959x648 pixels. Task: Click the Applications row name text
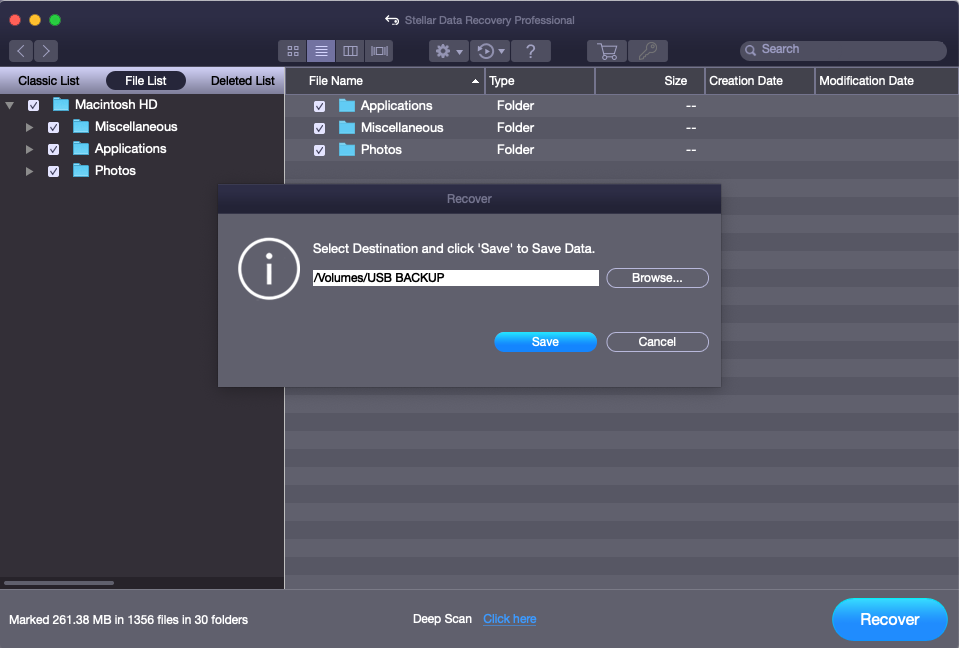pyautogui.click(x=396, y=105)
